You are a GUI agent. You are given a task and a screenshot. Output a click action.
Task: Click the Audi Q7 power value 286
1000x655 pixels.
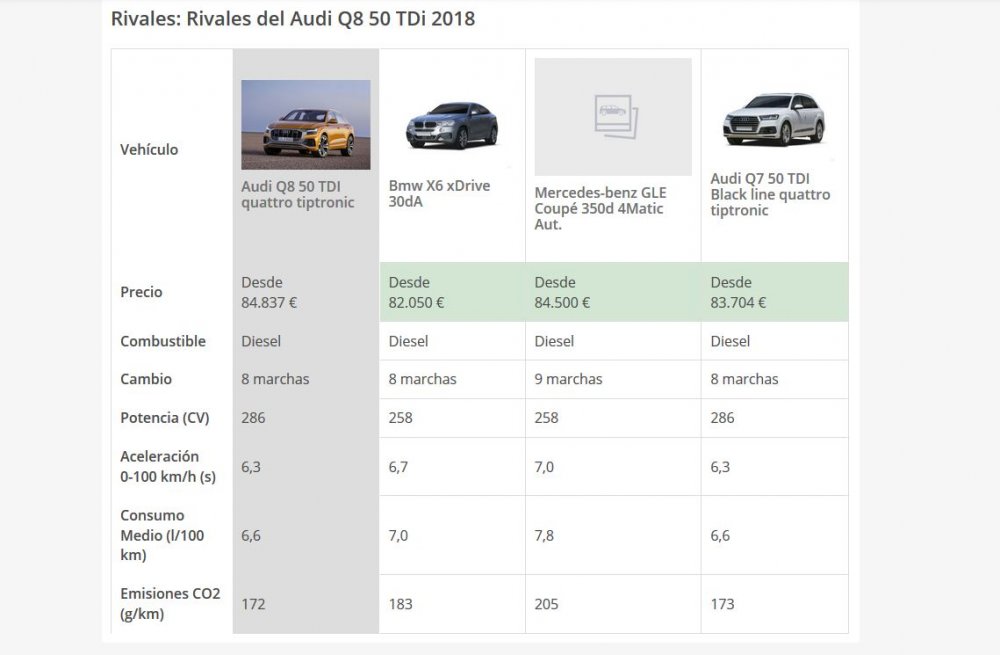pyautogui.click(x=723, y=418)
